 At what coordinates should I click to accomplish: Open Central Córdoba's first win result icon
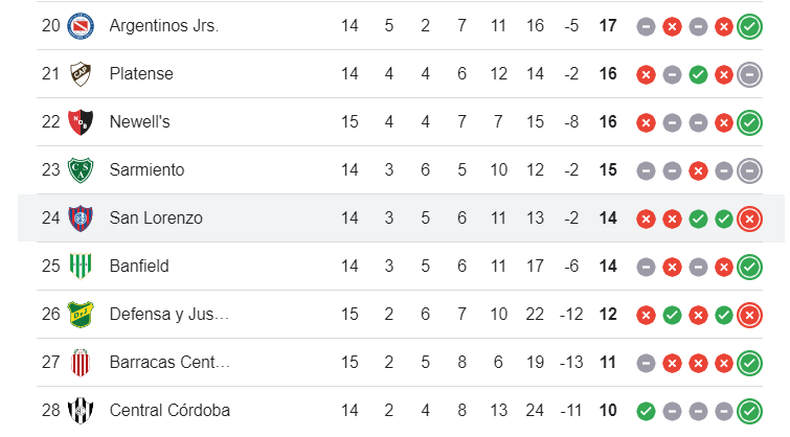pos(646,411)
